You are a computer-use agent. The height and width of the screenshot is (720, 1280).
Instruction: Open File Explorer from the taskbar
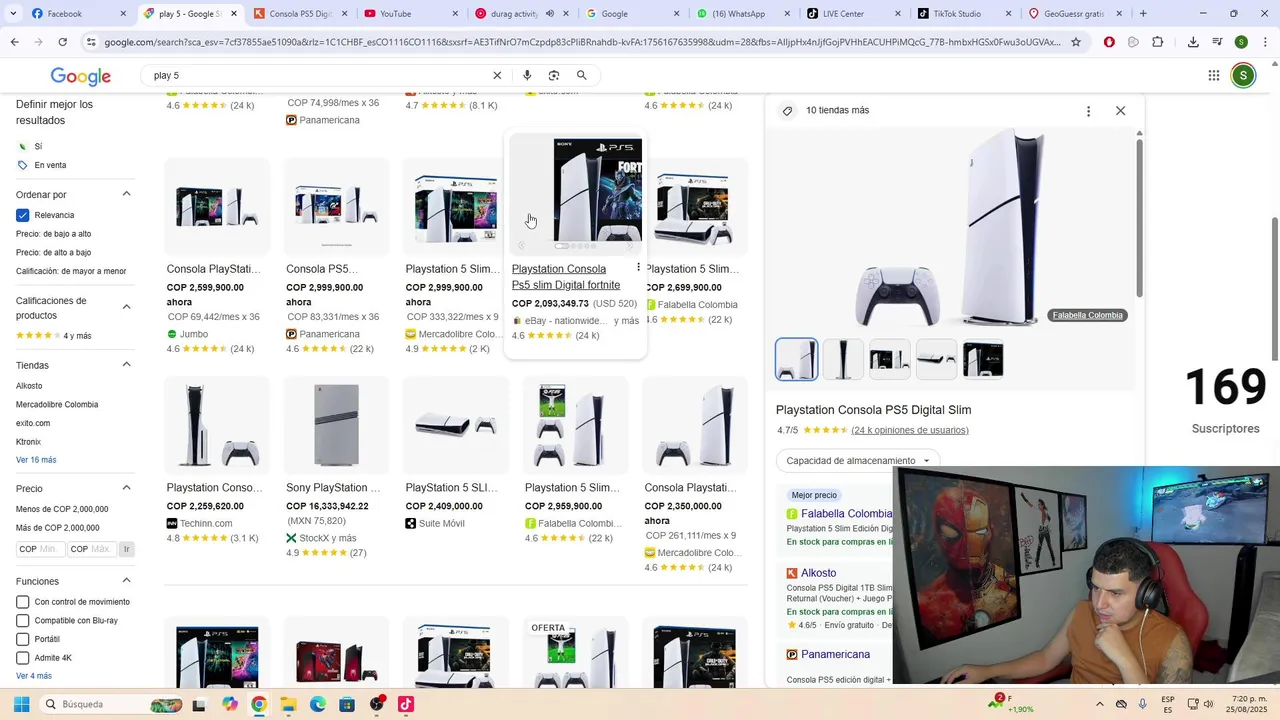[x=288, y=704]
